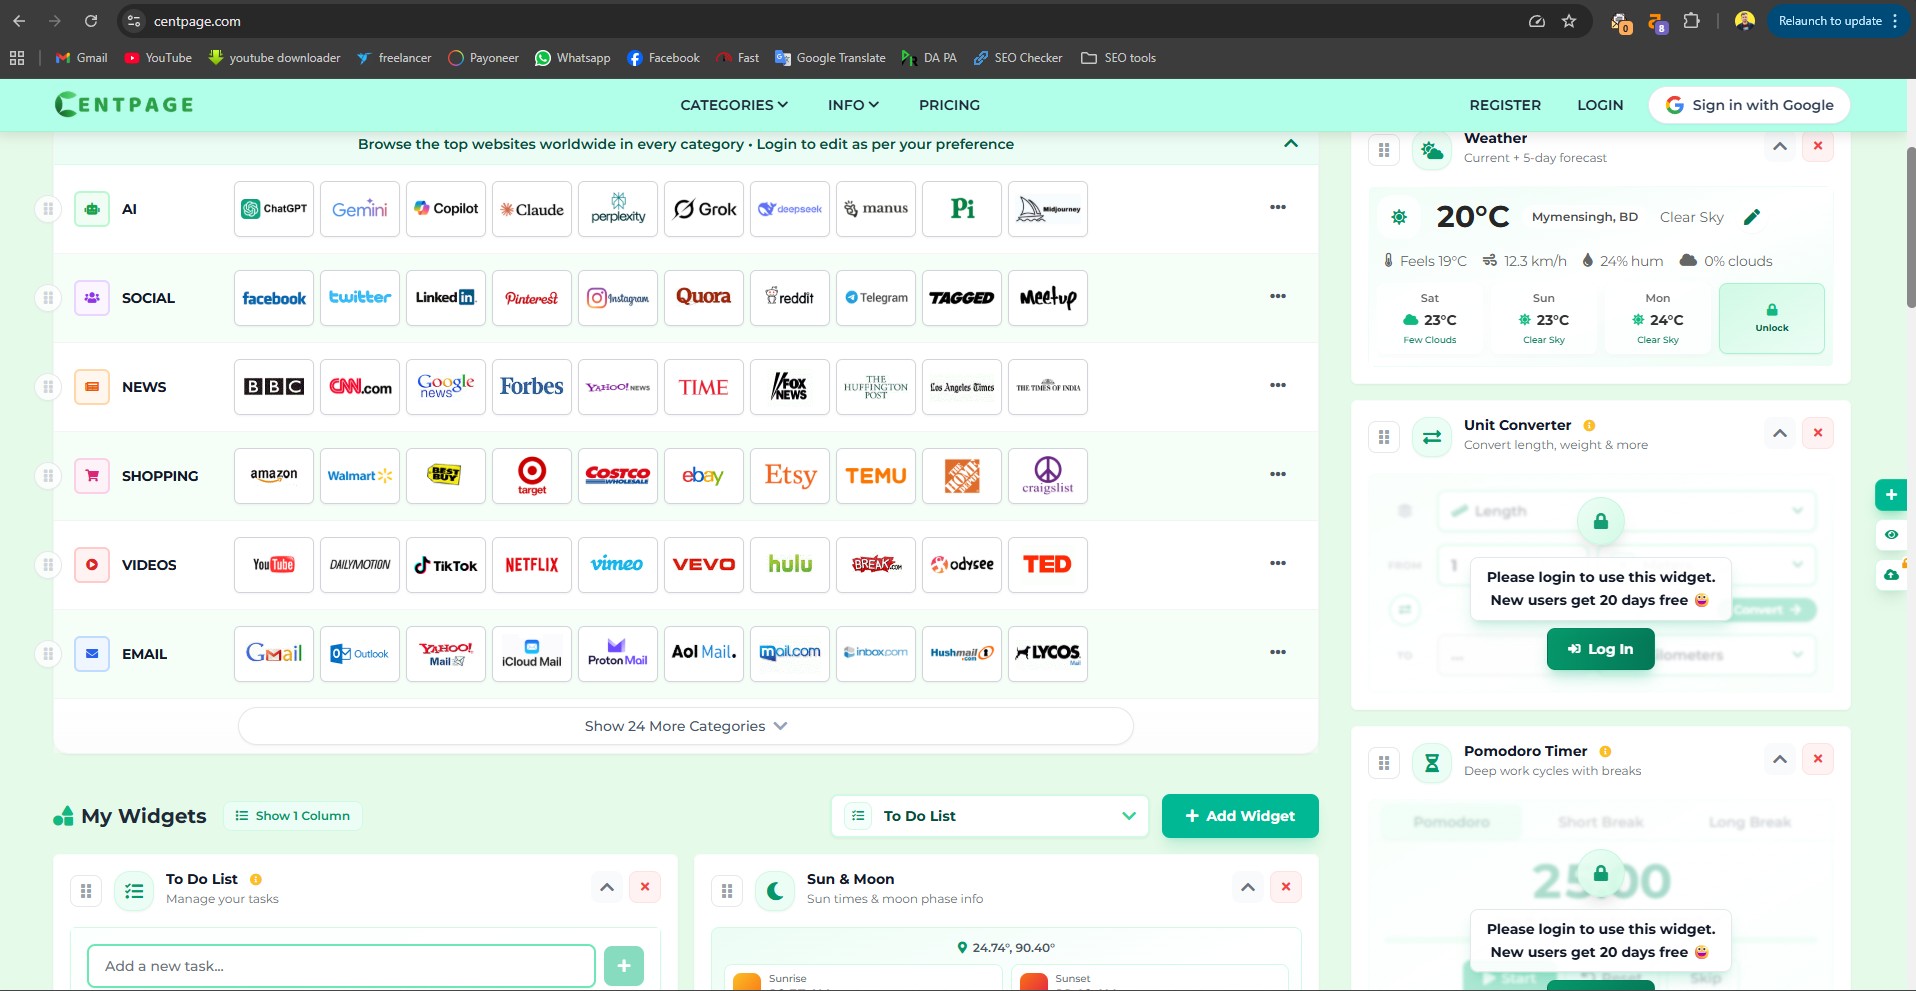Image resolution: width=1916 pixels, height=991 pixels.
Task: Toggle visibility with the eye side button
Action: (x=1891, y=535)
